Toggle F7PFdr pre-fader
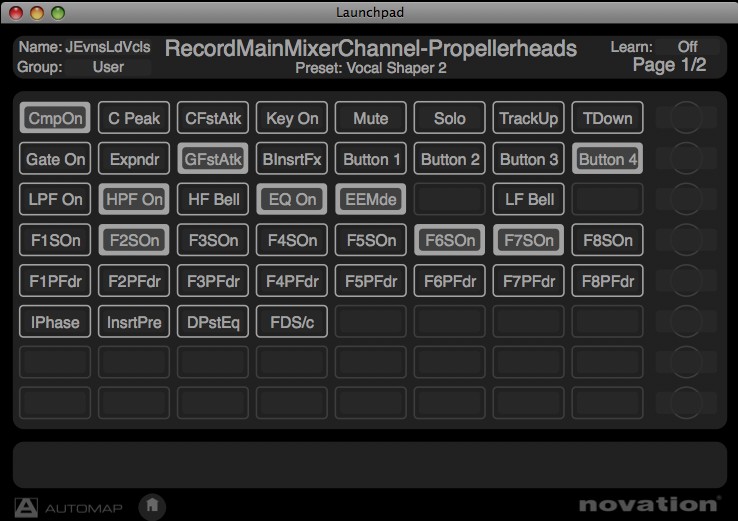The height and width of the screenshot is (521, 738). click(x=529, y=281)
